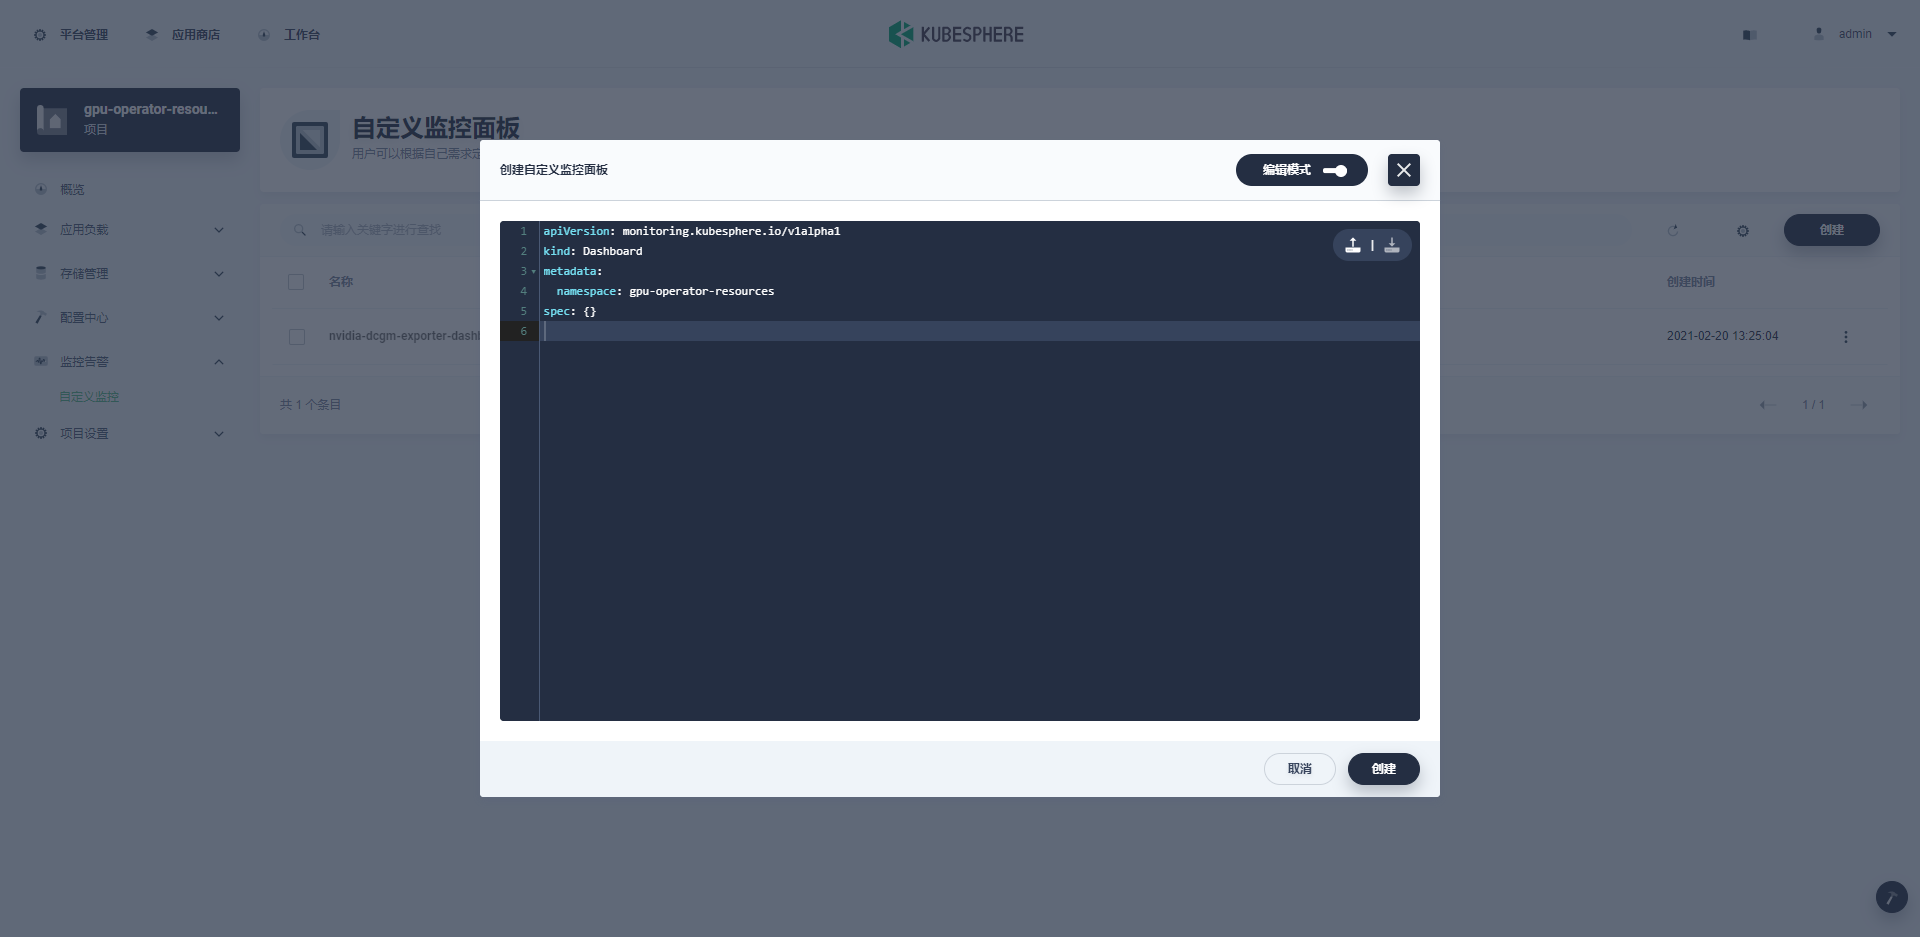
Task: Click the 平台管理 gear icon
Action: pos(40,35)
